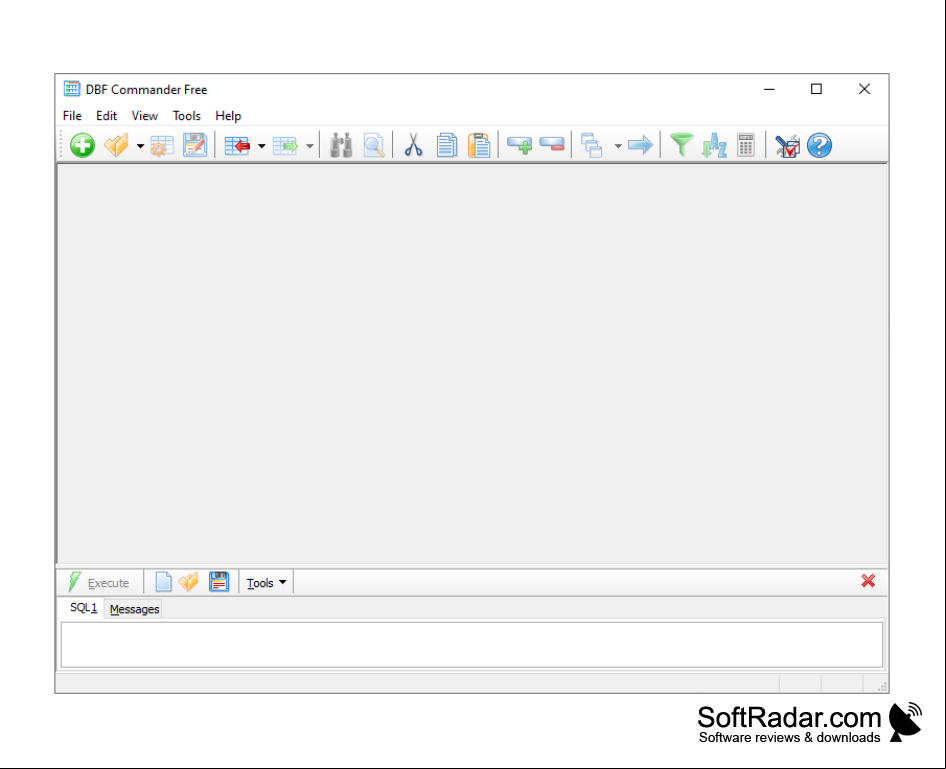Expand the Import dropdown arrow
The width and height of the screenshot is (946, 769).
click(x=262, y=146)
